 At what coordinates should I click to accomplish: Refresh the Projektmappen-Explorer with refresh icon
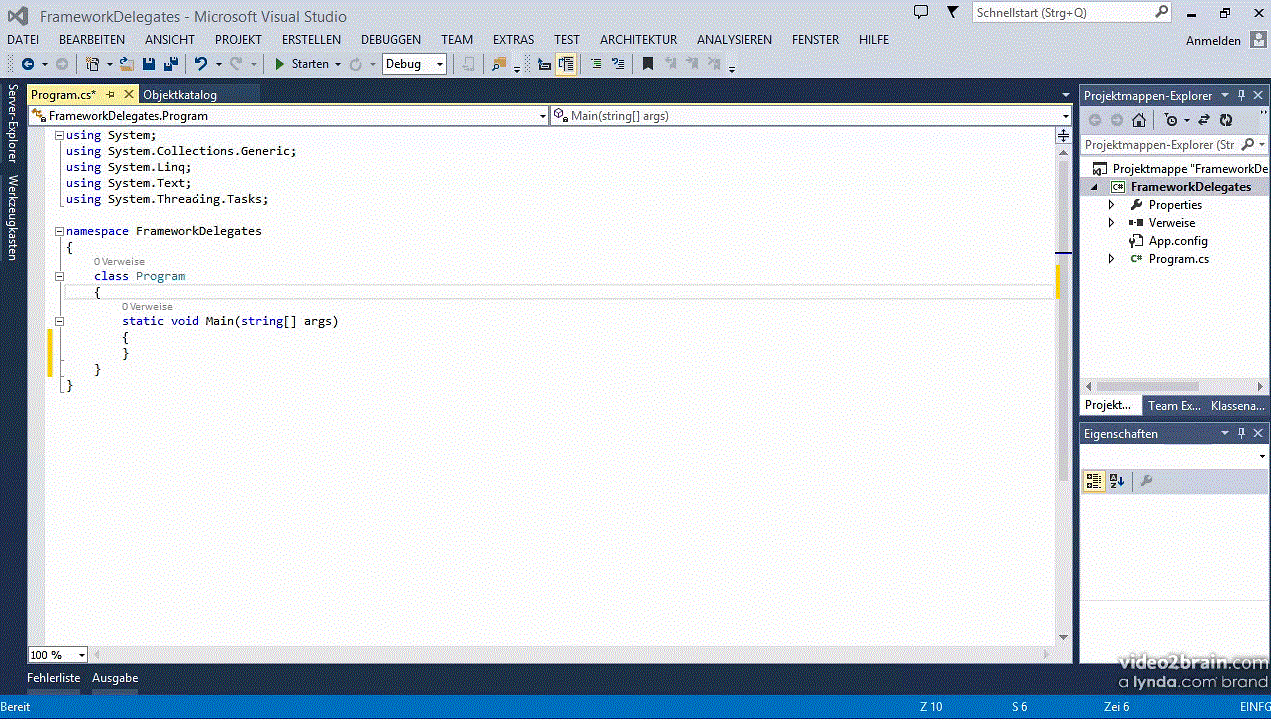point(1226,120)
